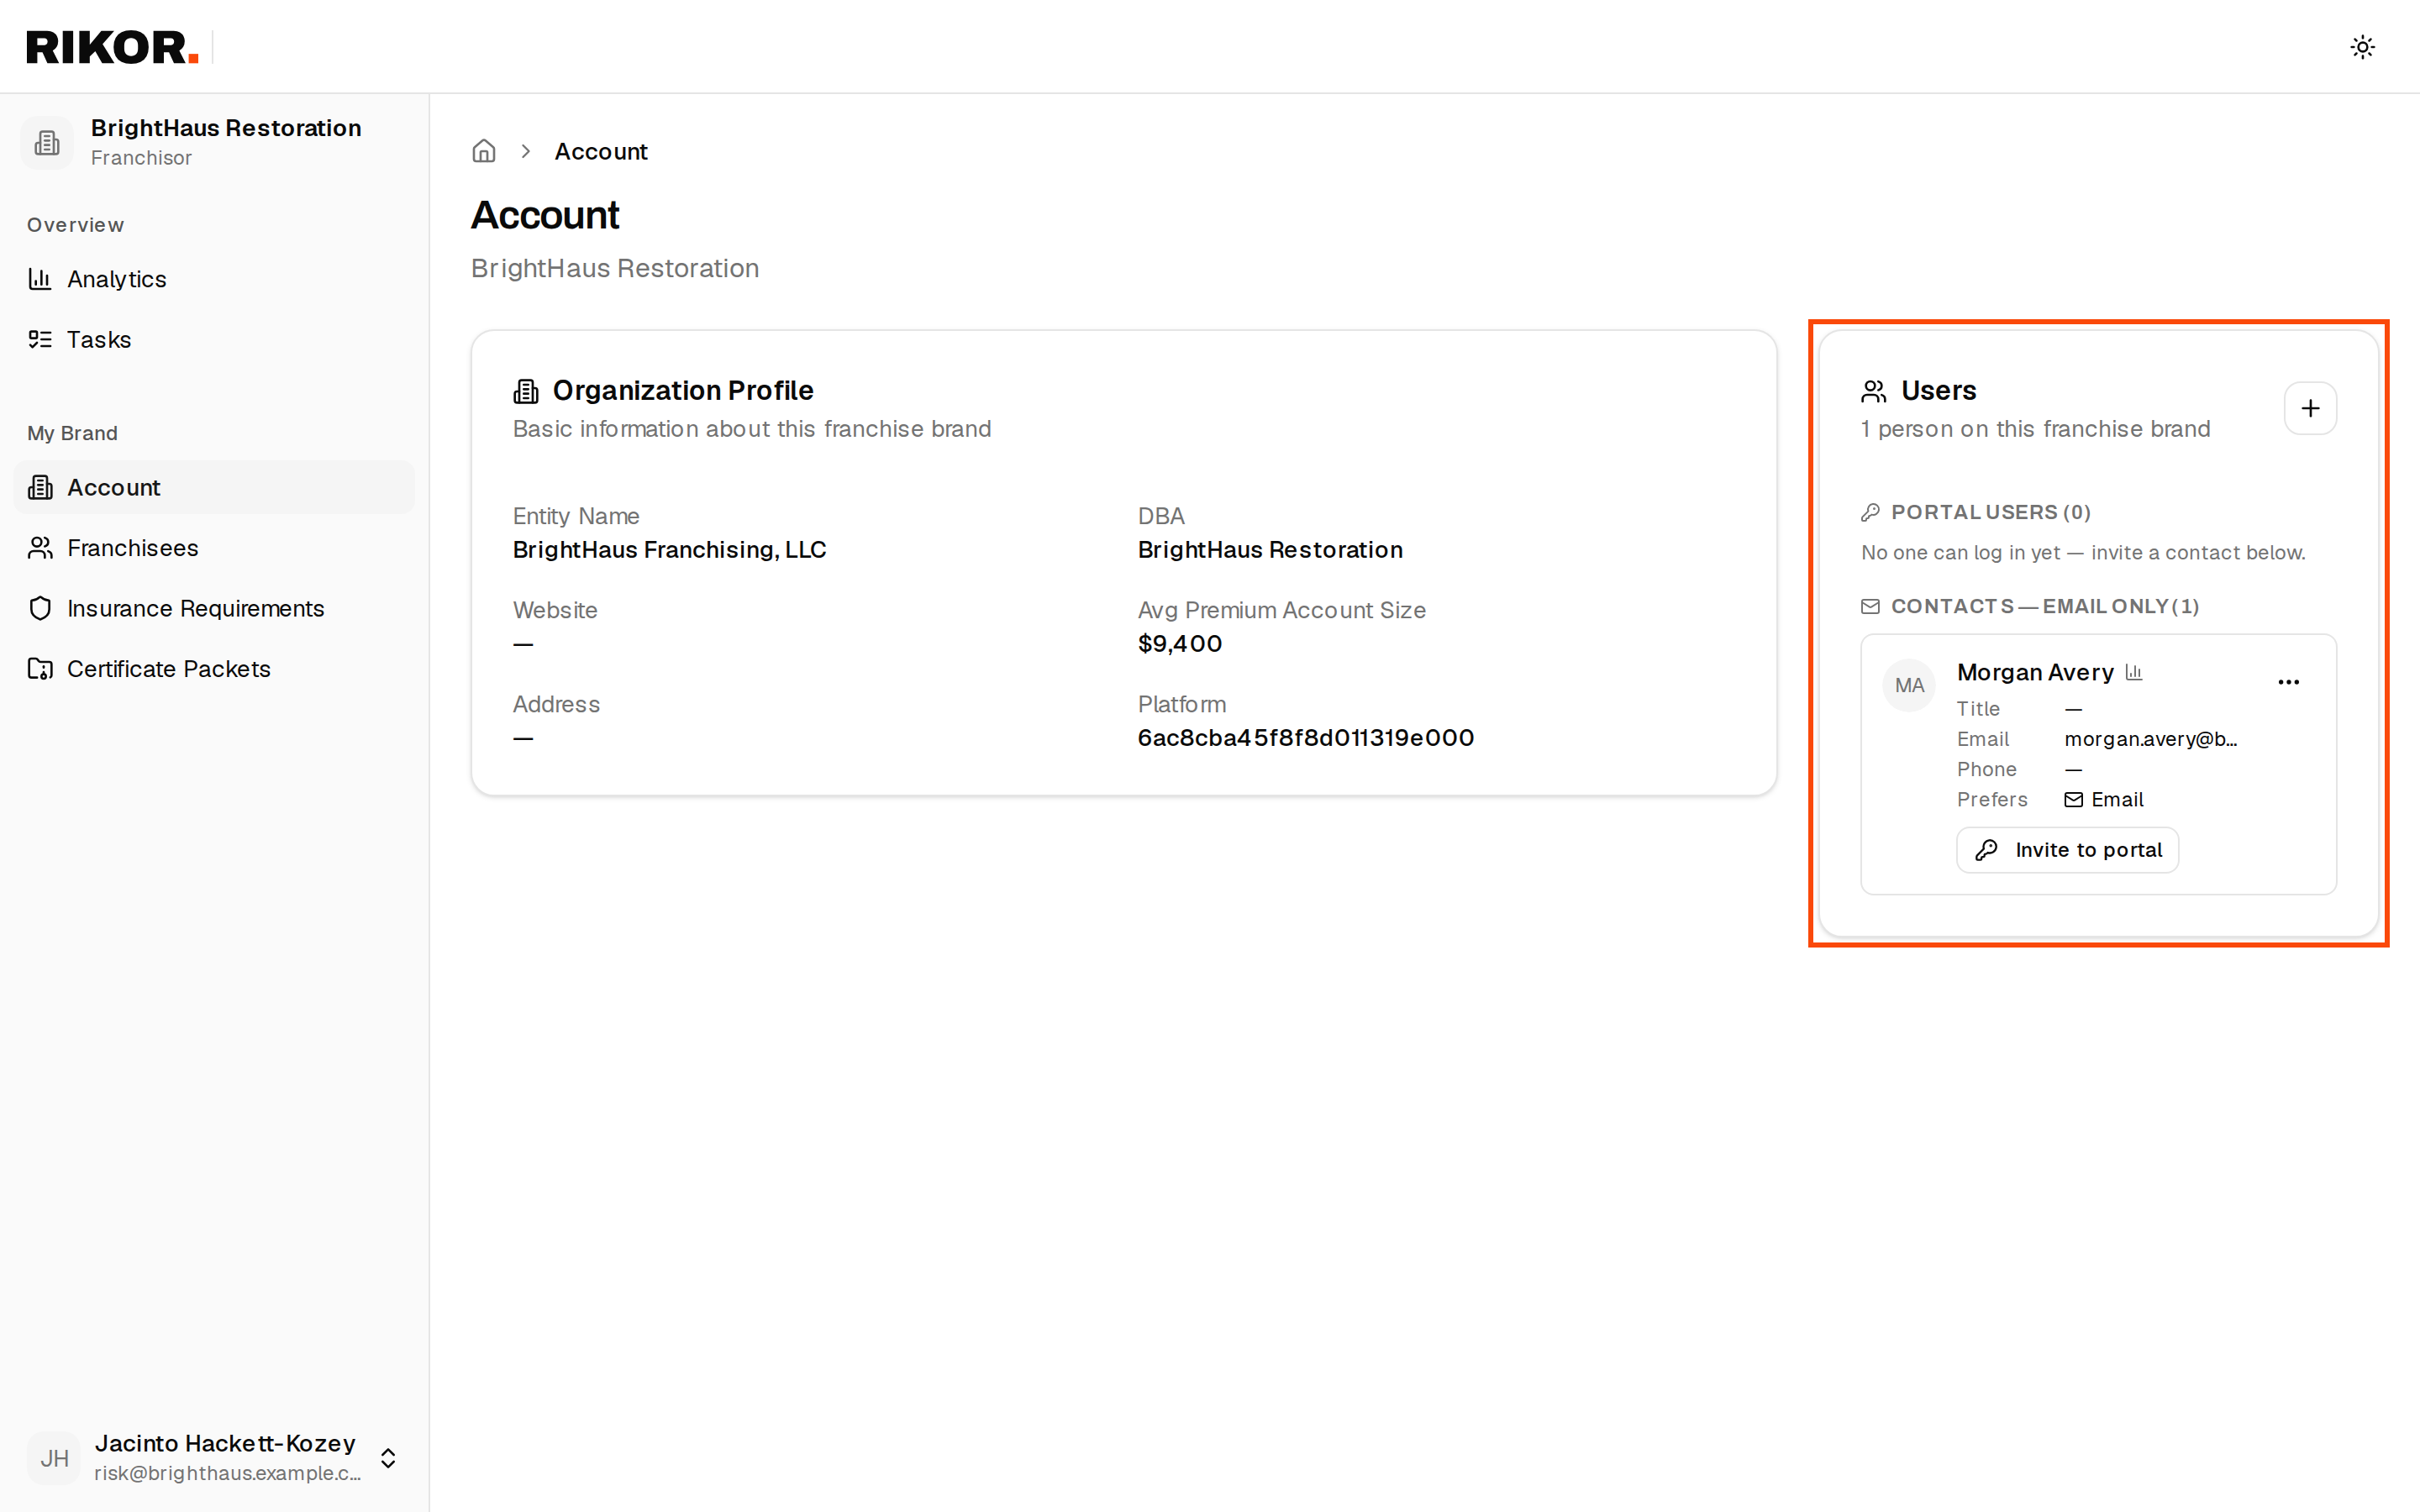This screenshot has height=1512, width=2420.
Task: Open Insurance Requirements page
Action: pyautogui.click(x=214, y=608)
